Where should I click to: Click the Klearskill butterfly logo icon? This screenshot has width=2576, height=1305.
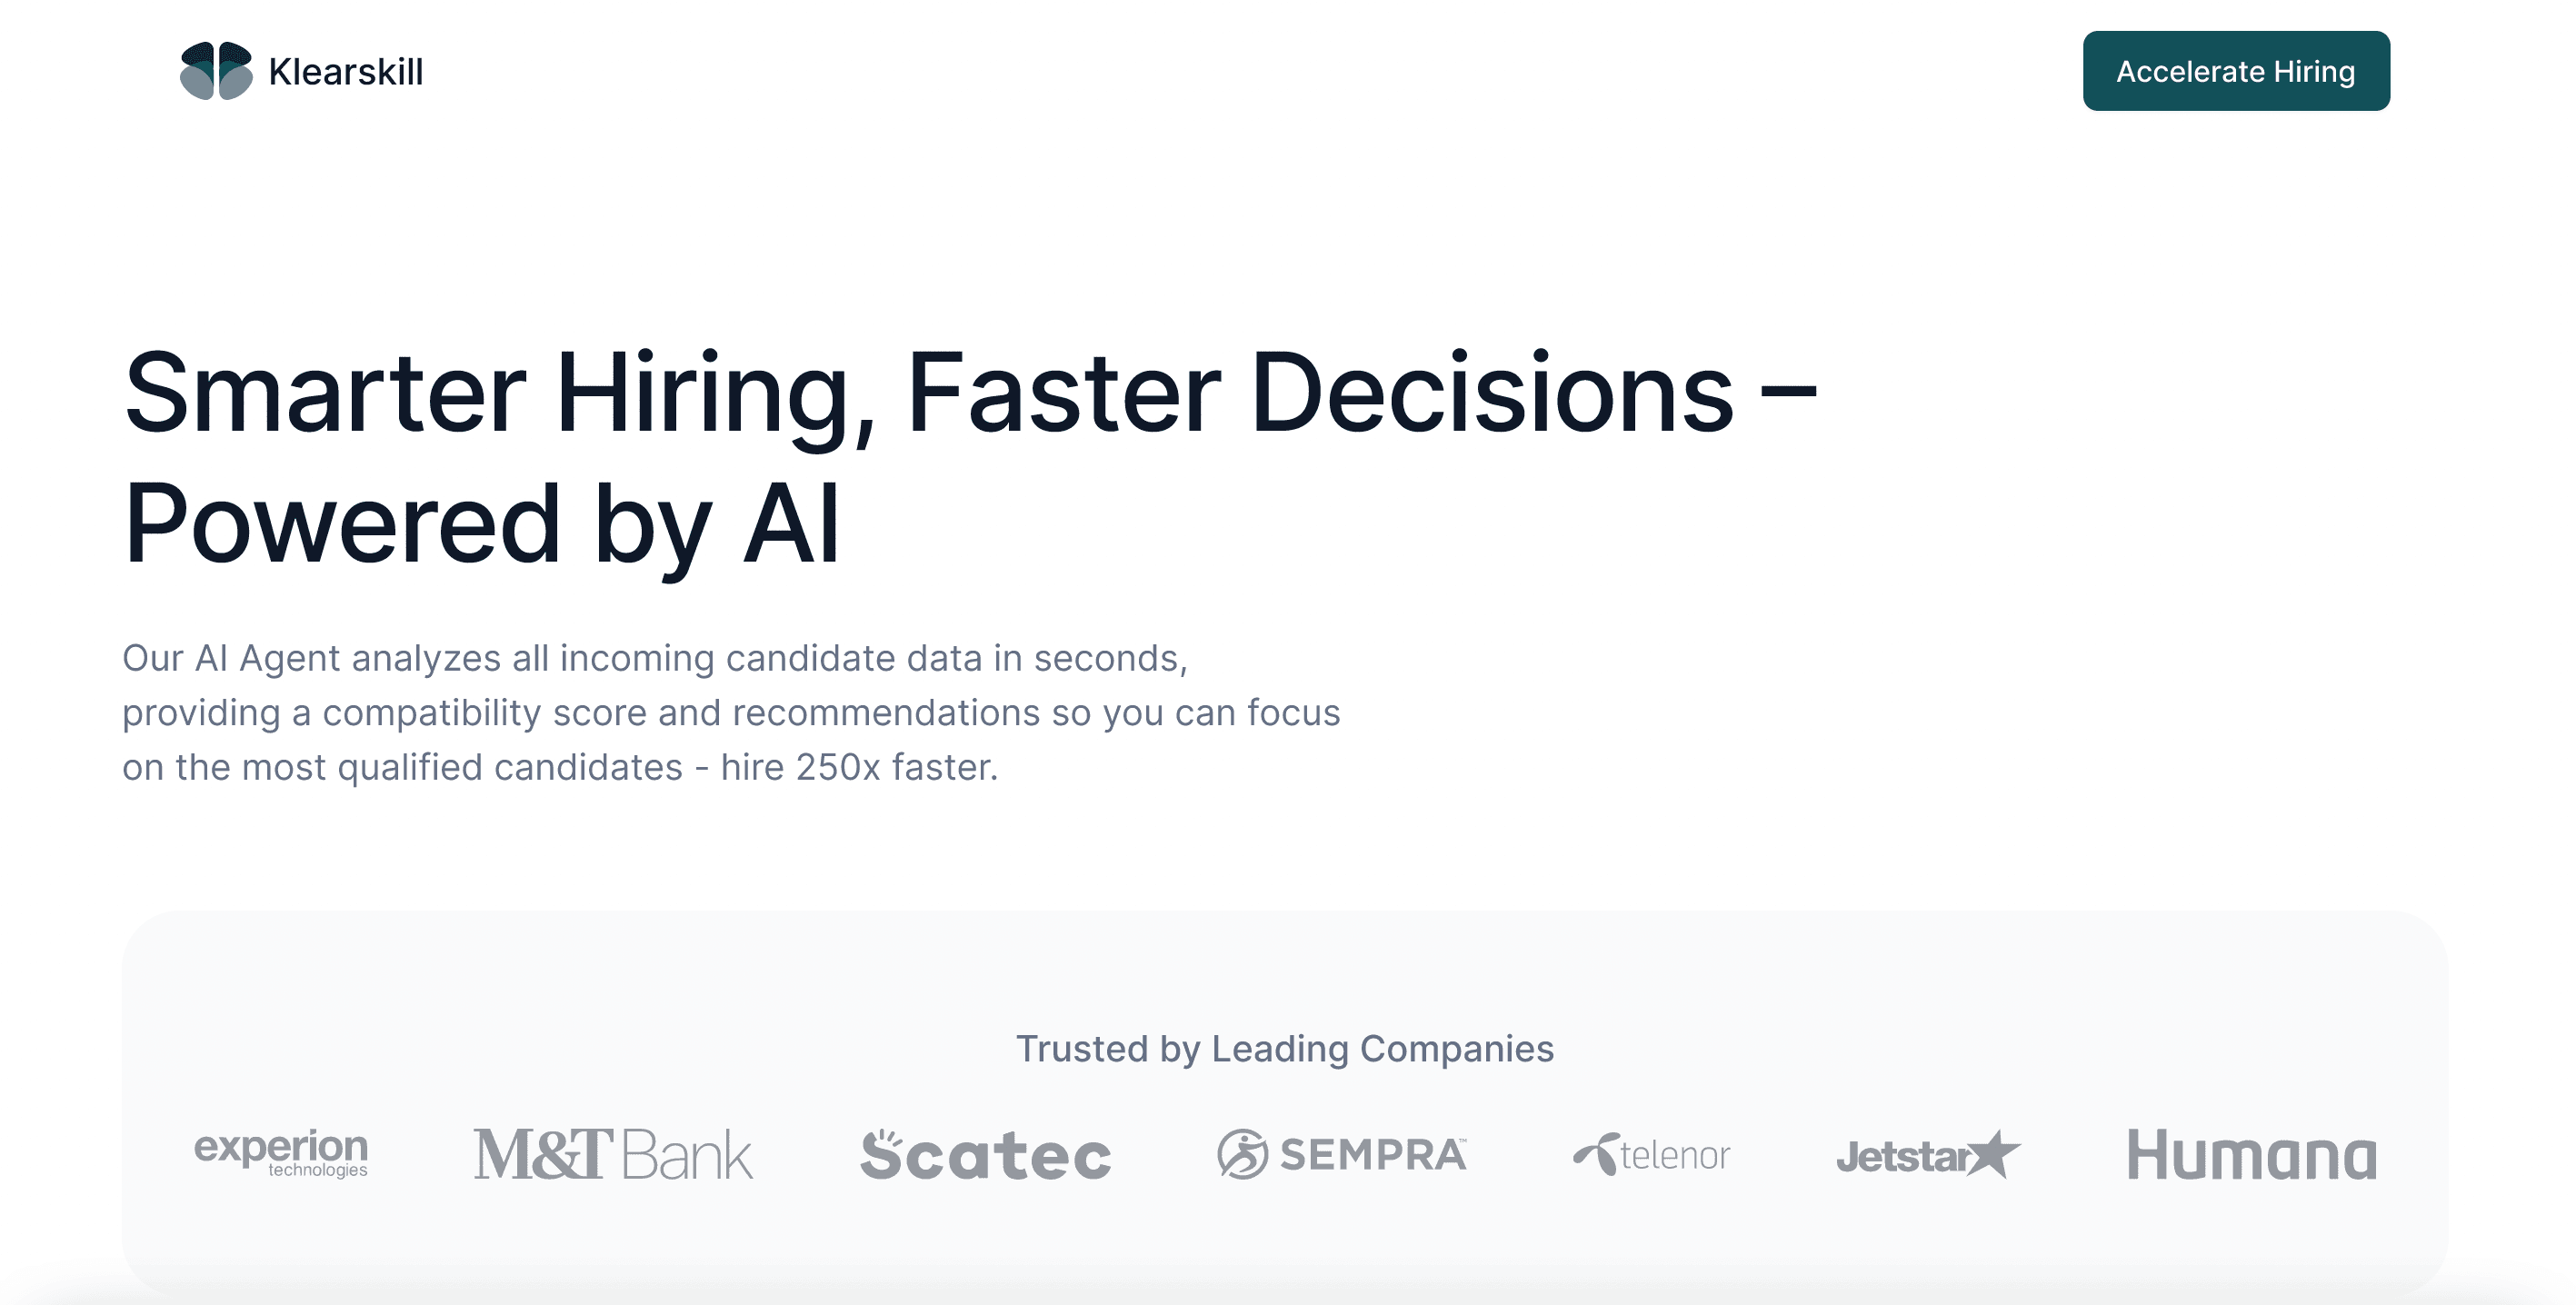point(216,71)
